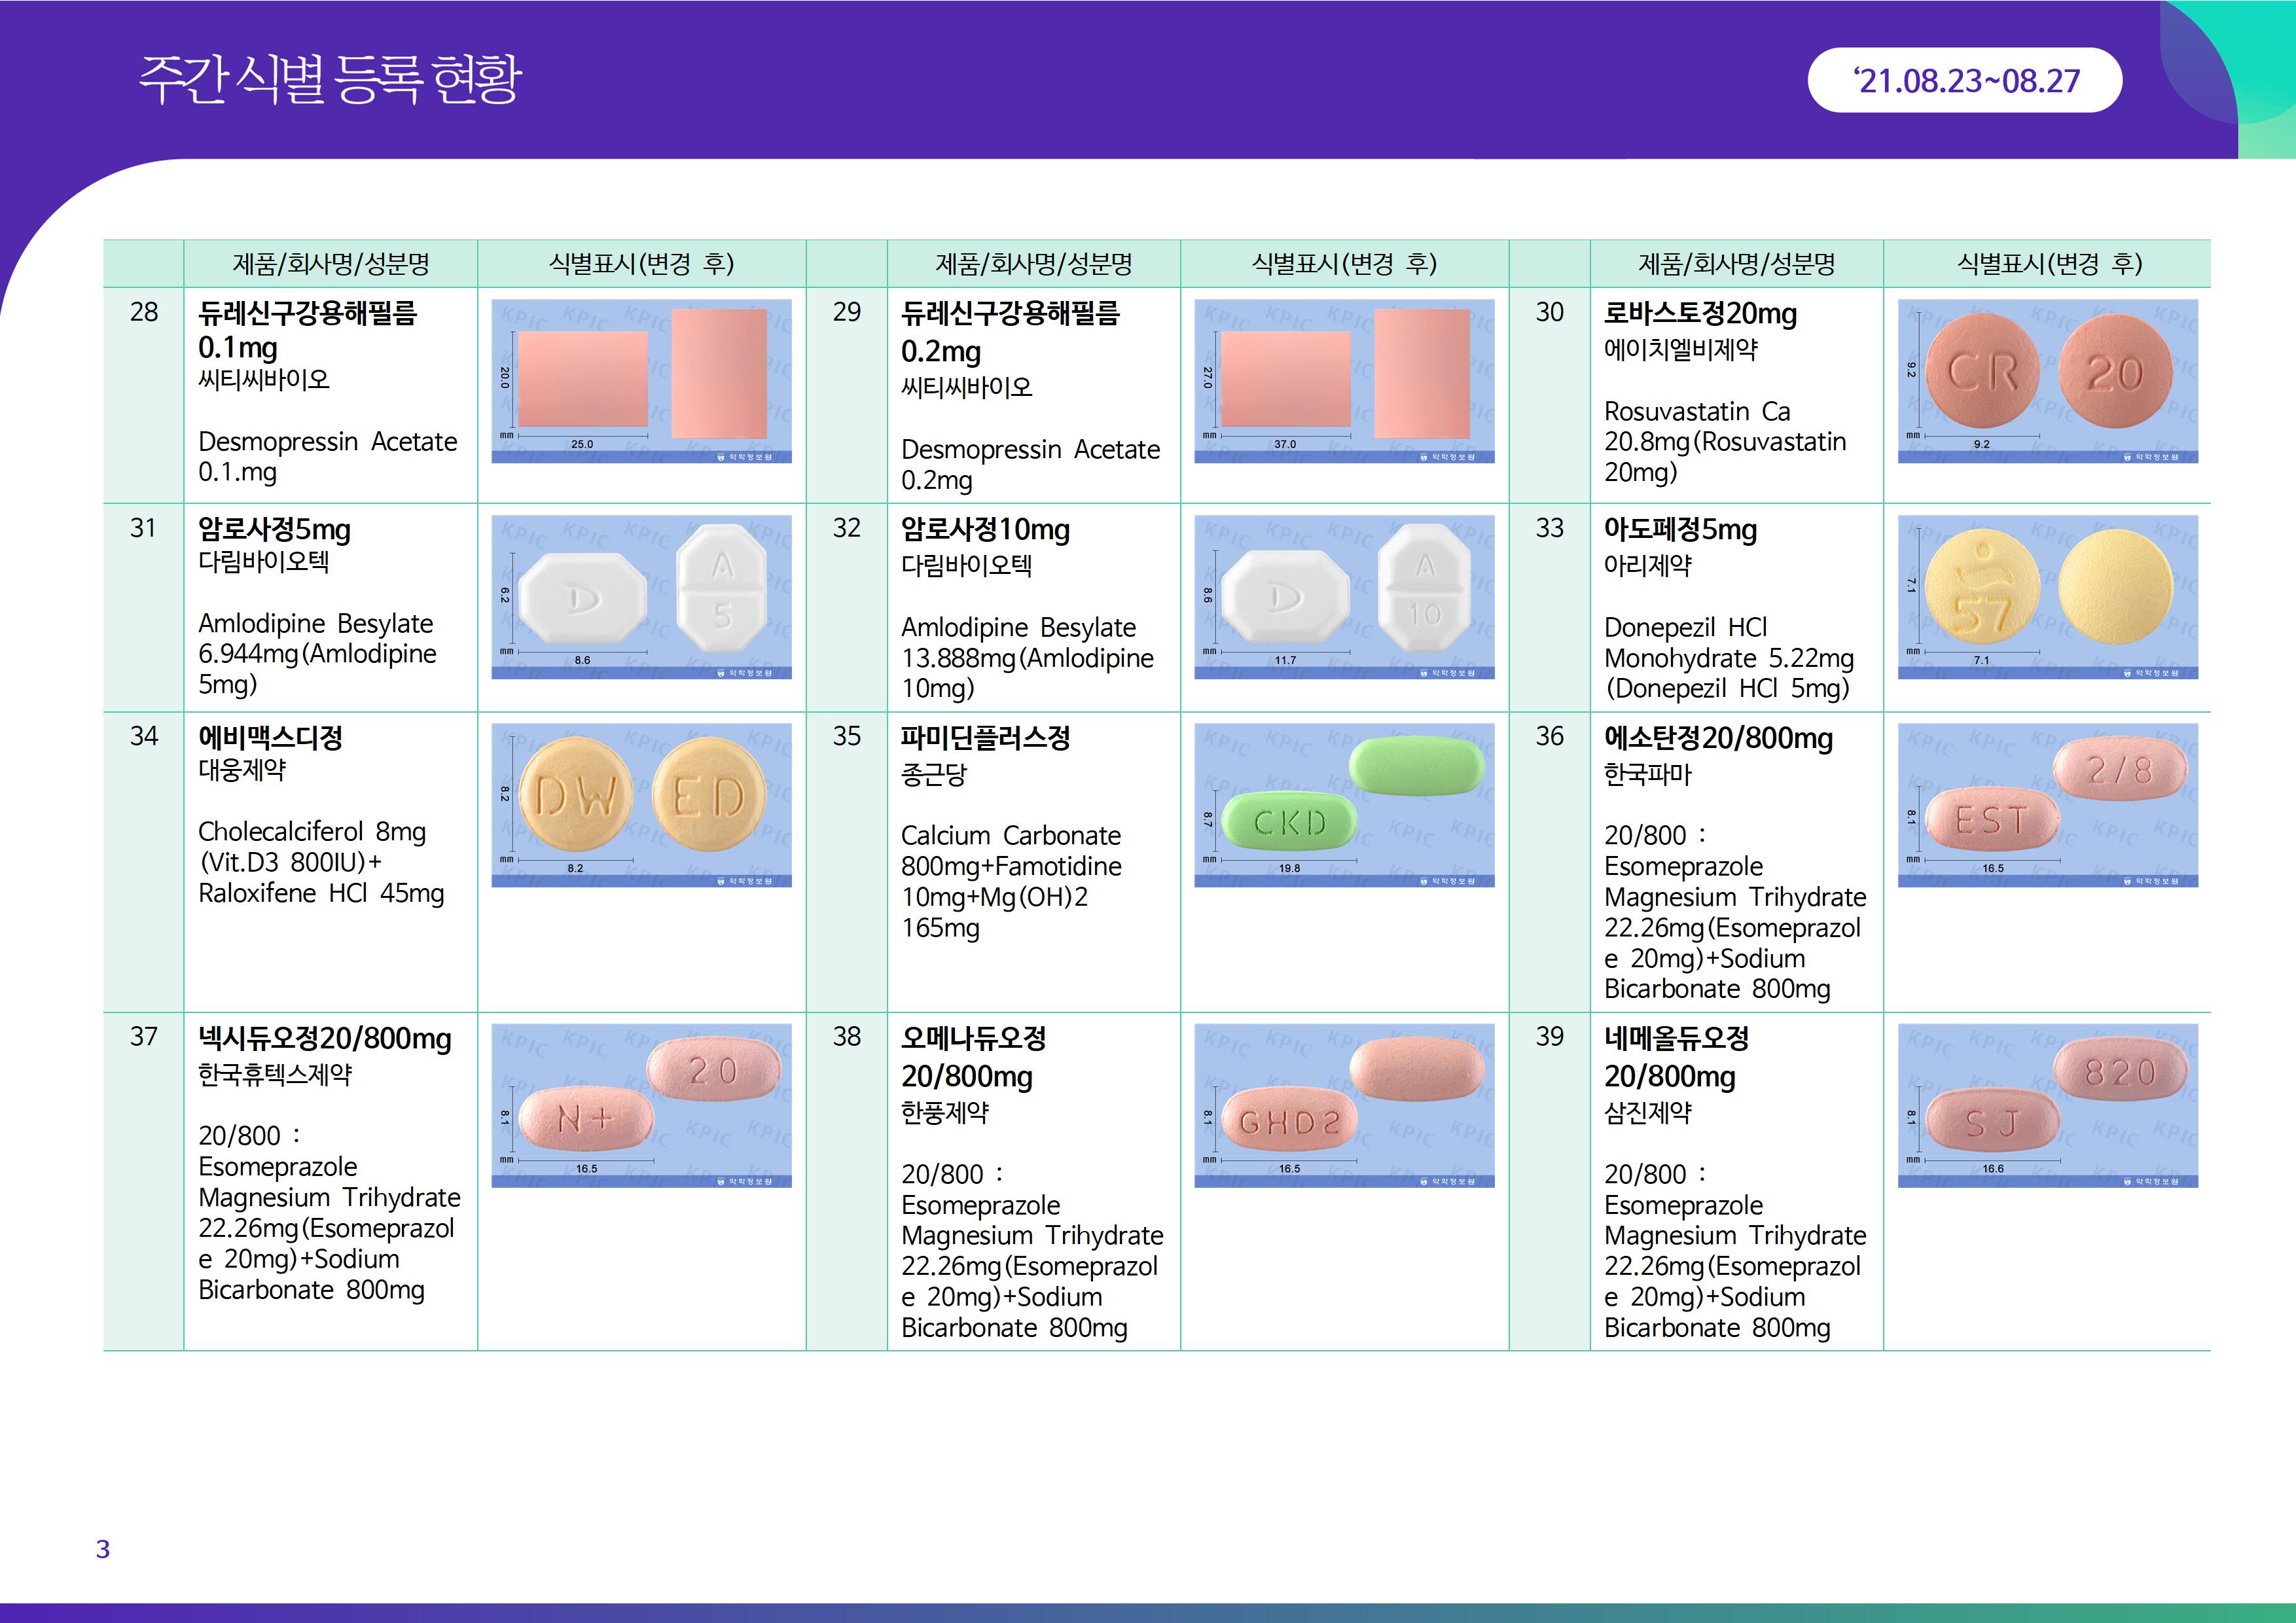Click the 주간 식별 등록 현황 page title
Screen dimensions: 2296x1623
pos(330,79)
